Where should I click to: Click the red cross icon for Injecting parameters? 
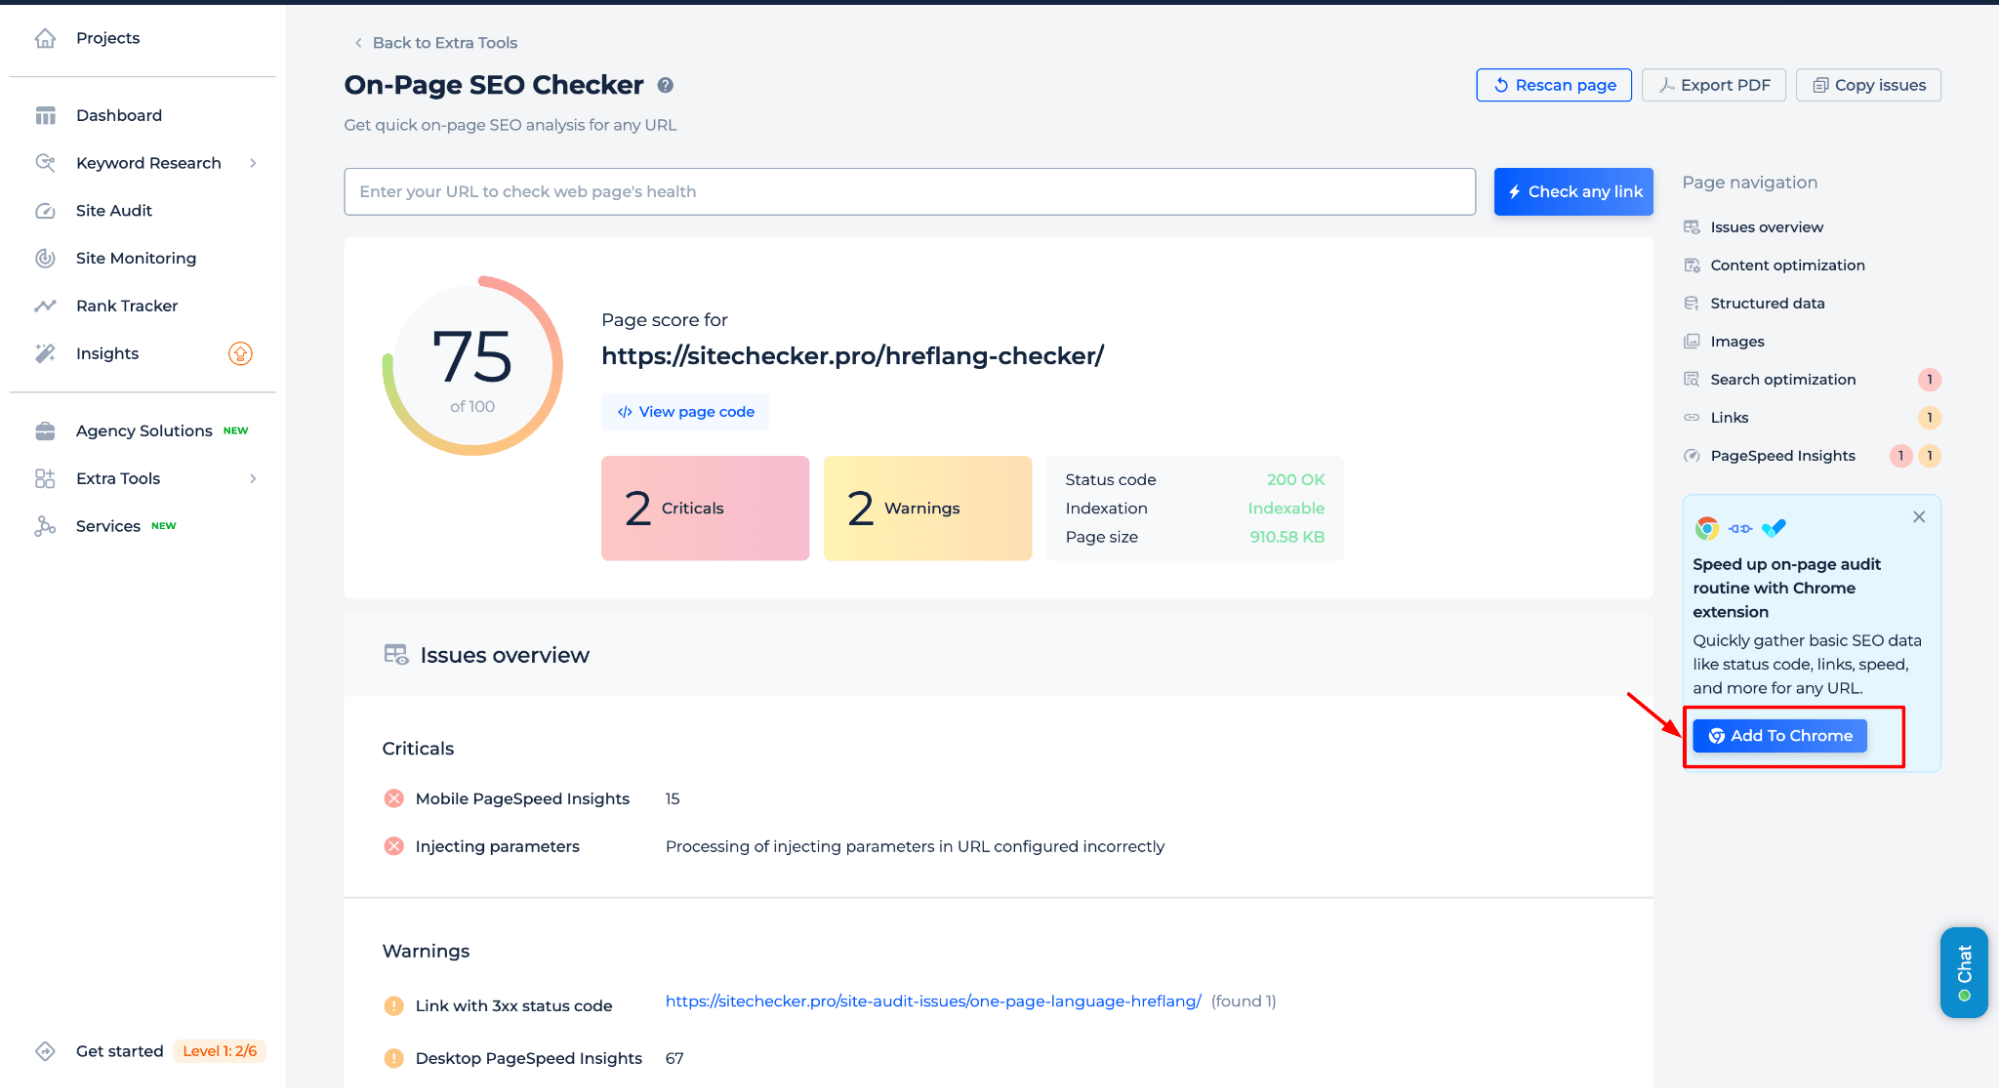tap(394, 847)
